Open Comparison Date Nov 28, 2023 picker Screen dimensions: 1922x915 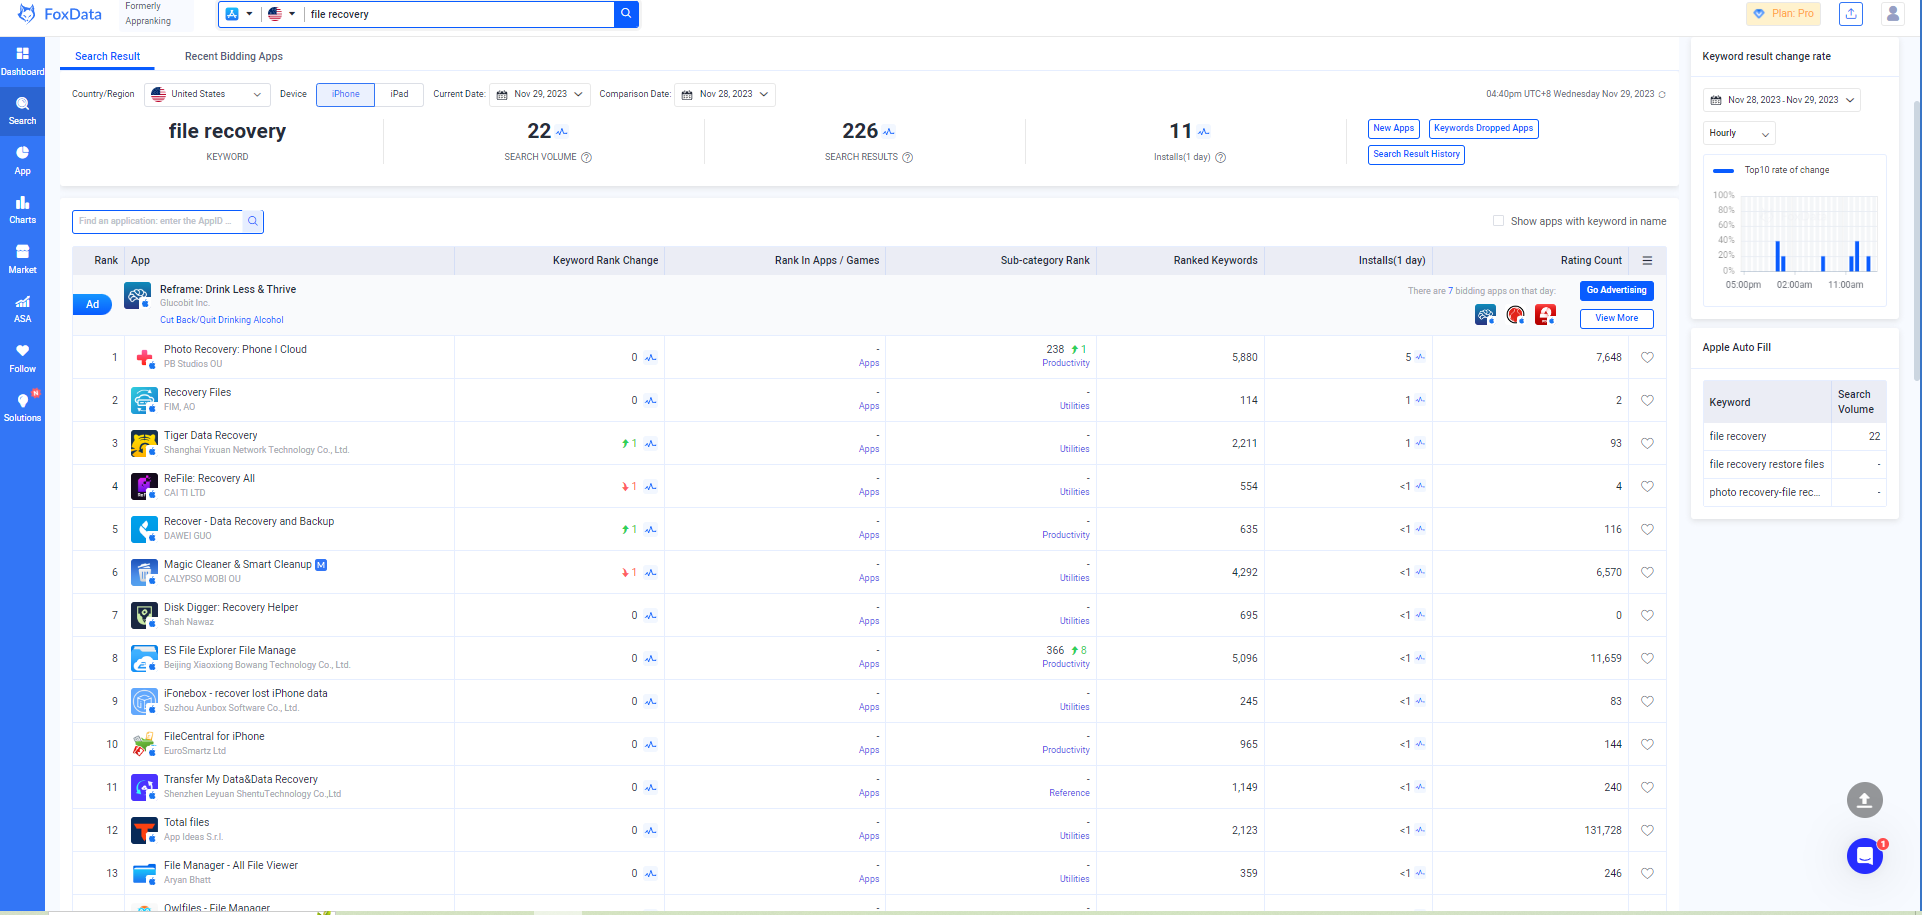coord(725,94)
